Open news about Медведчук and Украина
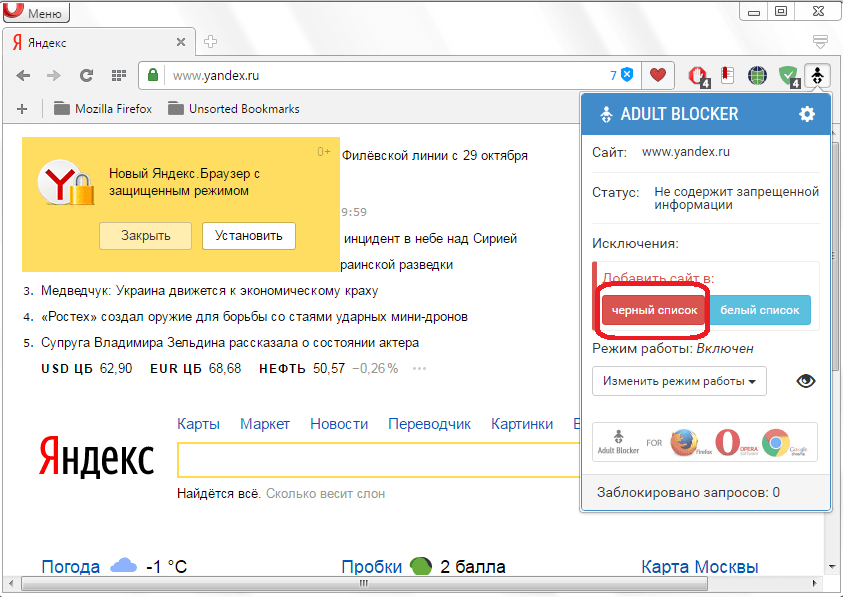This screenshot has width=843, height=597. [210, 291]
